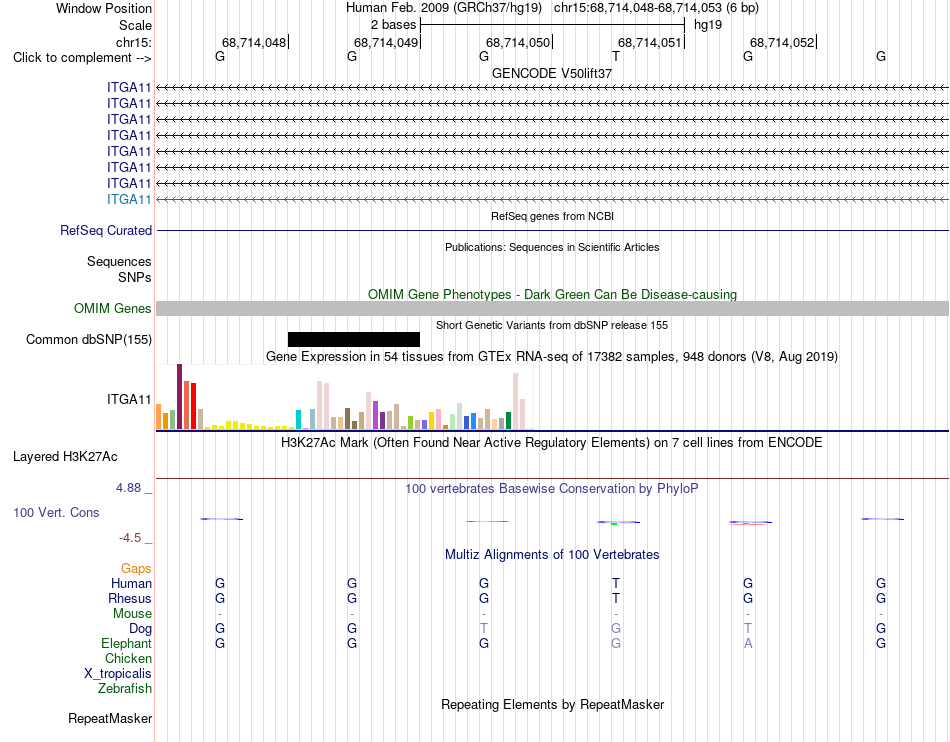Click 'Click to complement -->' to complement bases
Viewport: 950px width, 742px height.
[x=82, y=58]
